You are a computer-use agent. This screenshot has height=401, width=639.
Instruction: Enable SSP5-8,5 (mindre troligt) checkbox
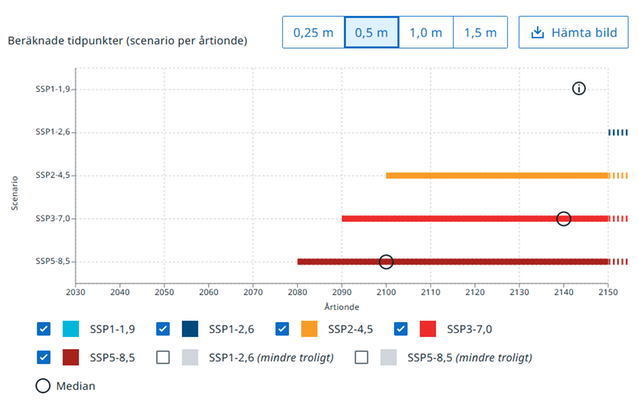[x=362, y=357]
